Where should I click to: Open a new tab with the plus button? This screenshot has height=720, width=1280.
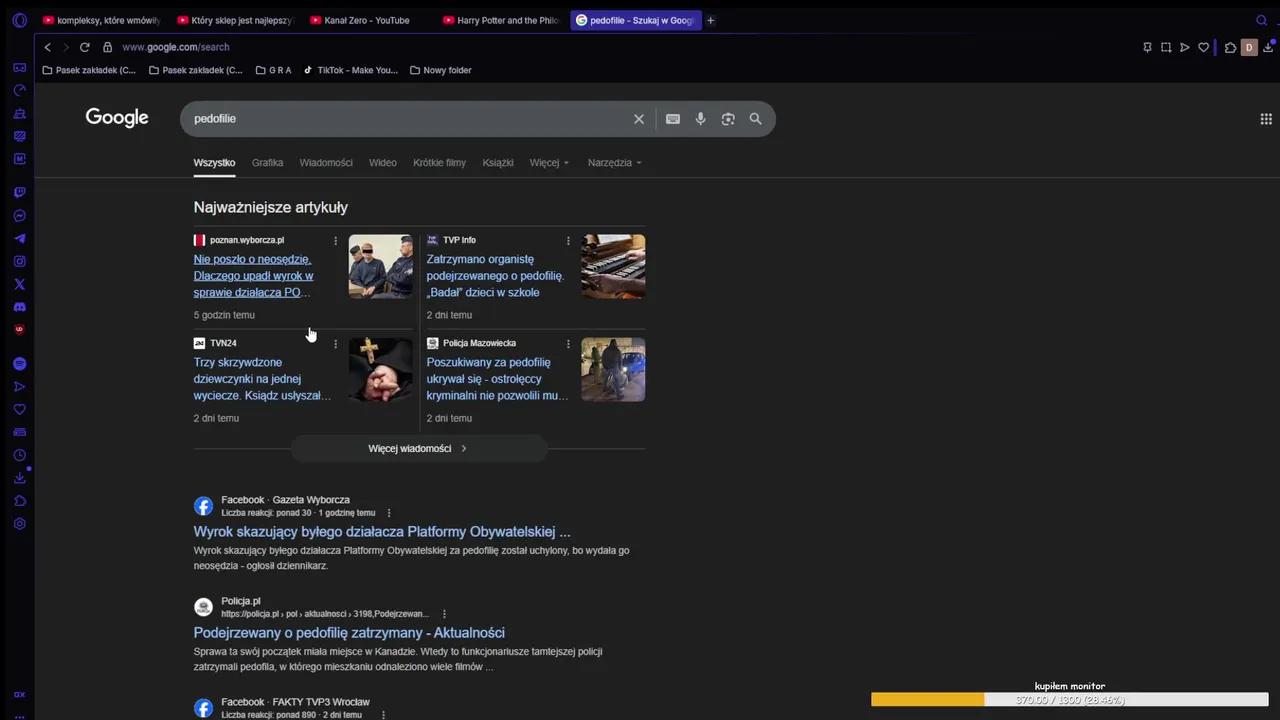pos(711,20)
